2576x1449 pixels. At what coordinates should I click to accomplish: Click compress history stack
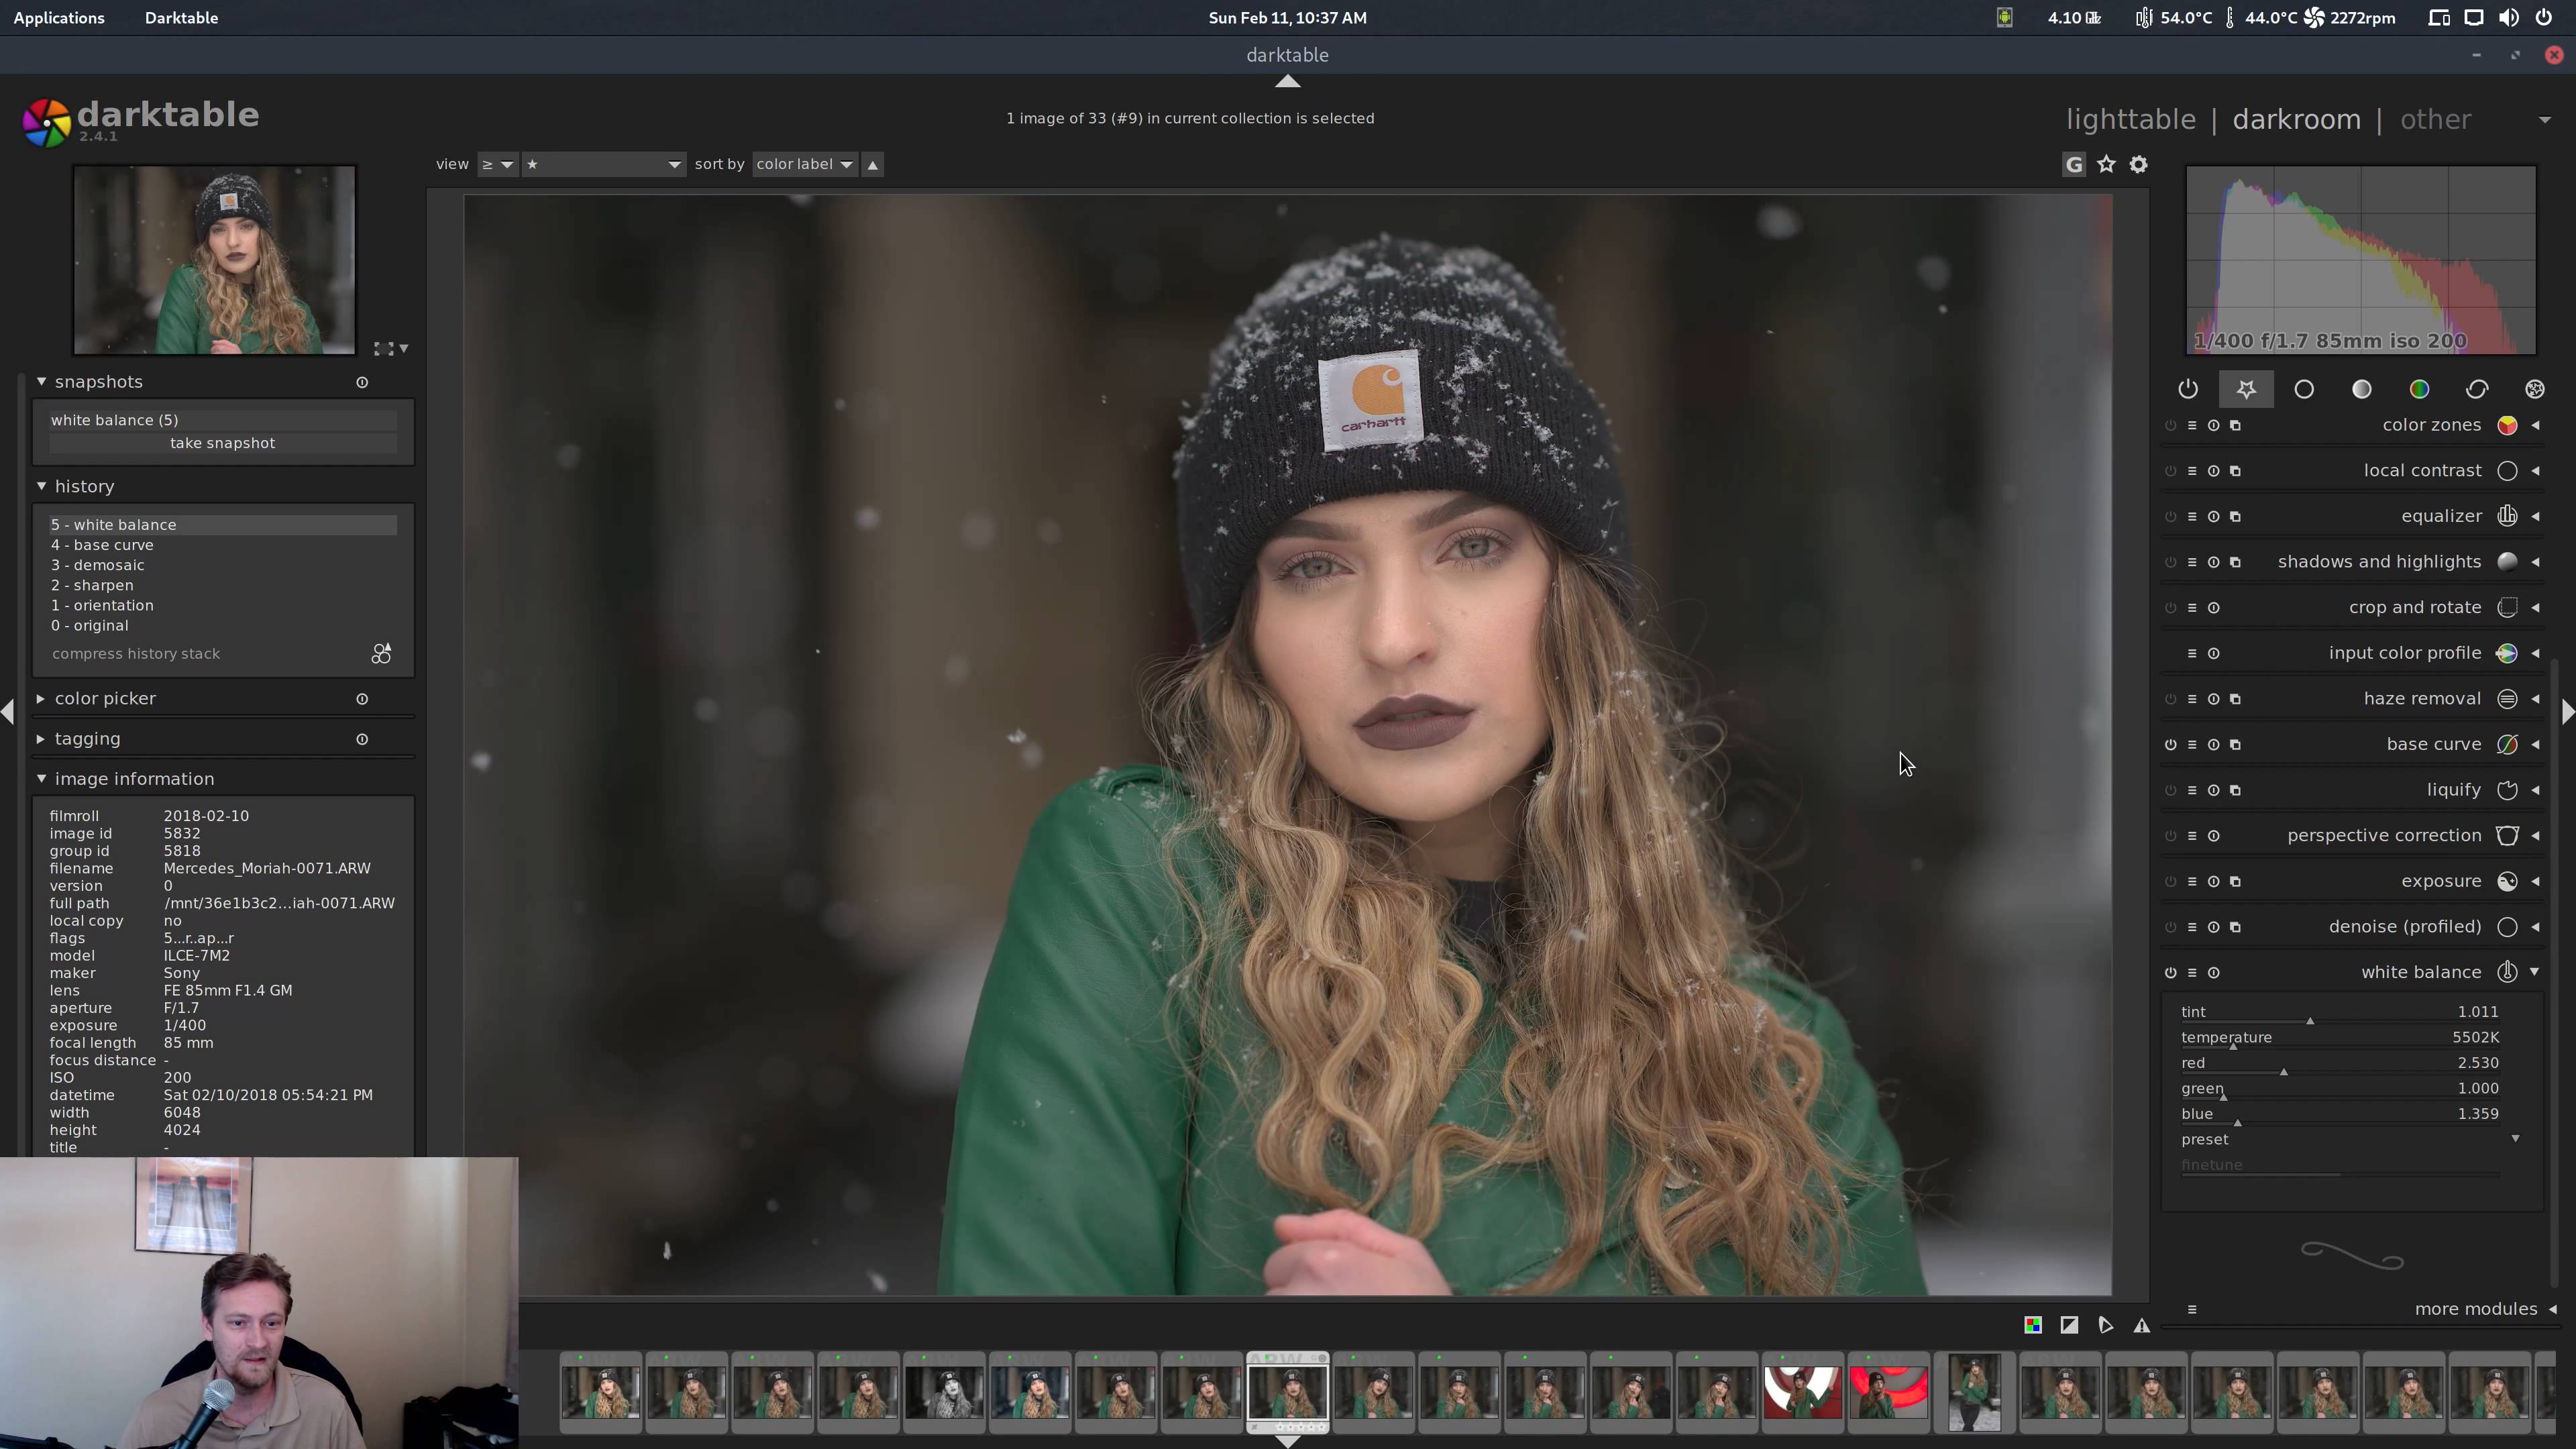click(x=136, y=654)
